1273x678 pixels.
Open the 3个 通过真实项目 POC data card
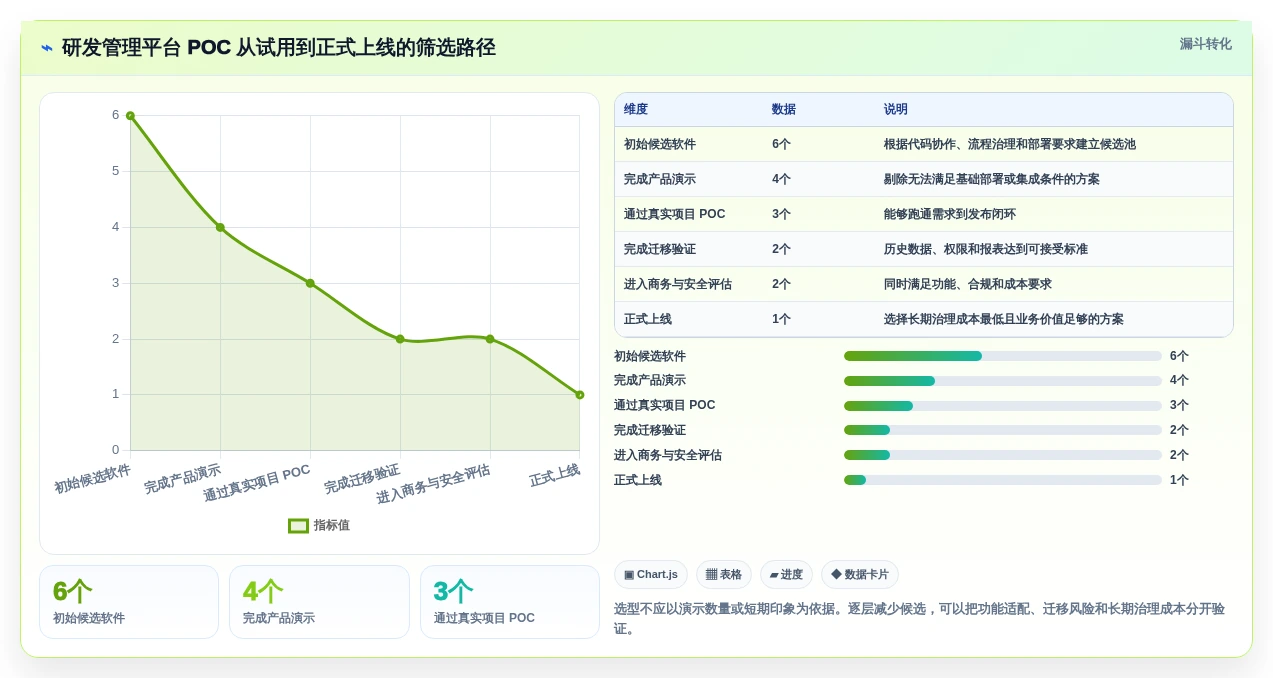click(x=510, y=602)
